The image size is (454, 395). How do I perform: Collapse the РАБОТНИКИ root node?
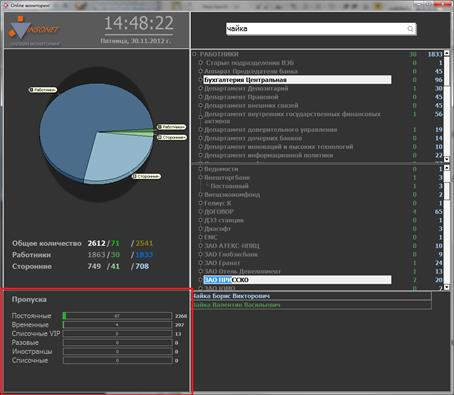coord(195,54)
